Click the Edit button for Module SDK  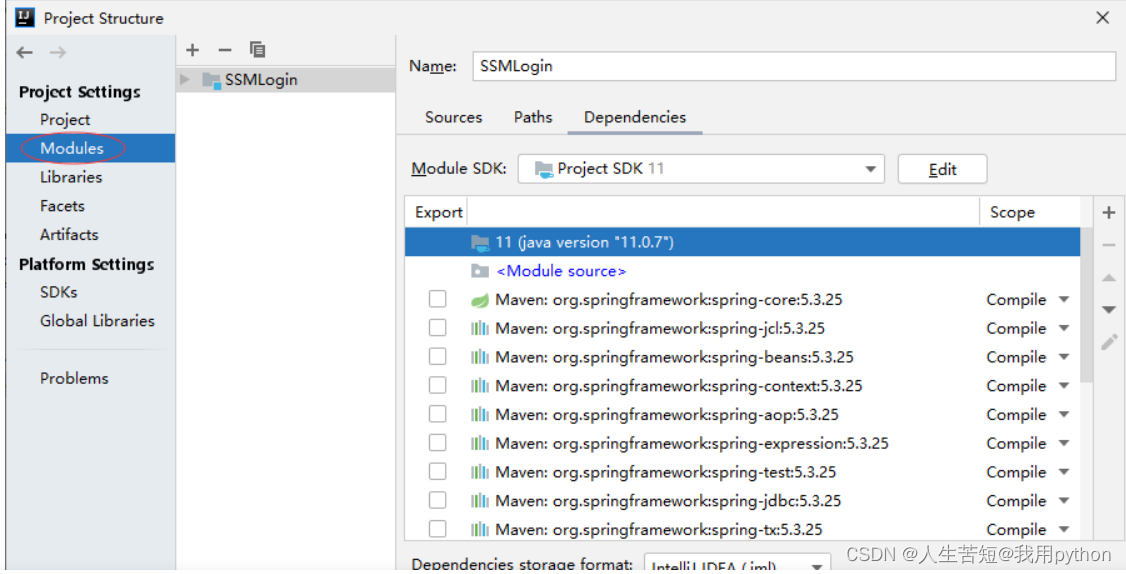point(942,169)
